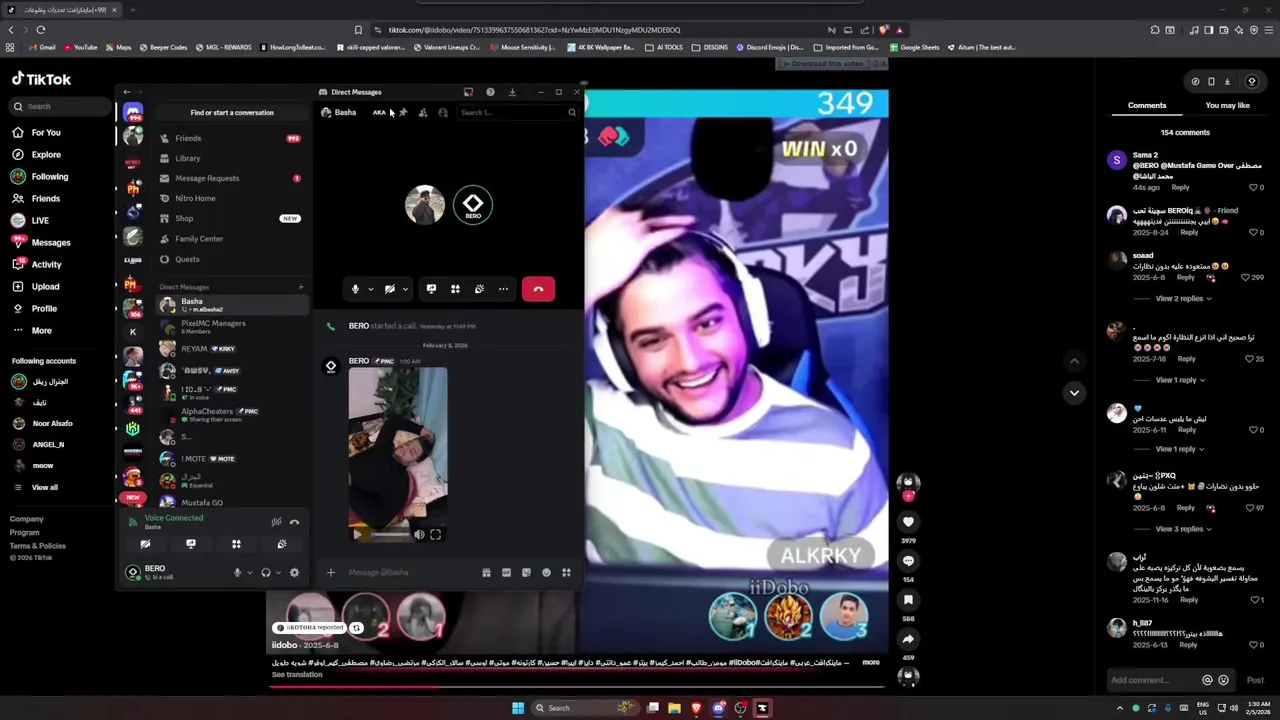The width and height of the screenshot is (1280, 720).
Task: Open Mustafa GO direct message
Action: 231,502
